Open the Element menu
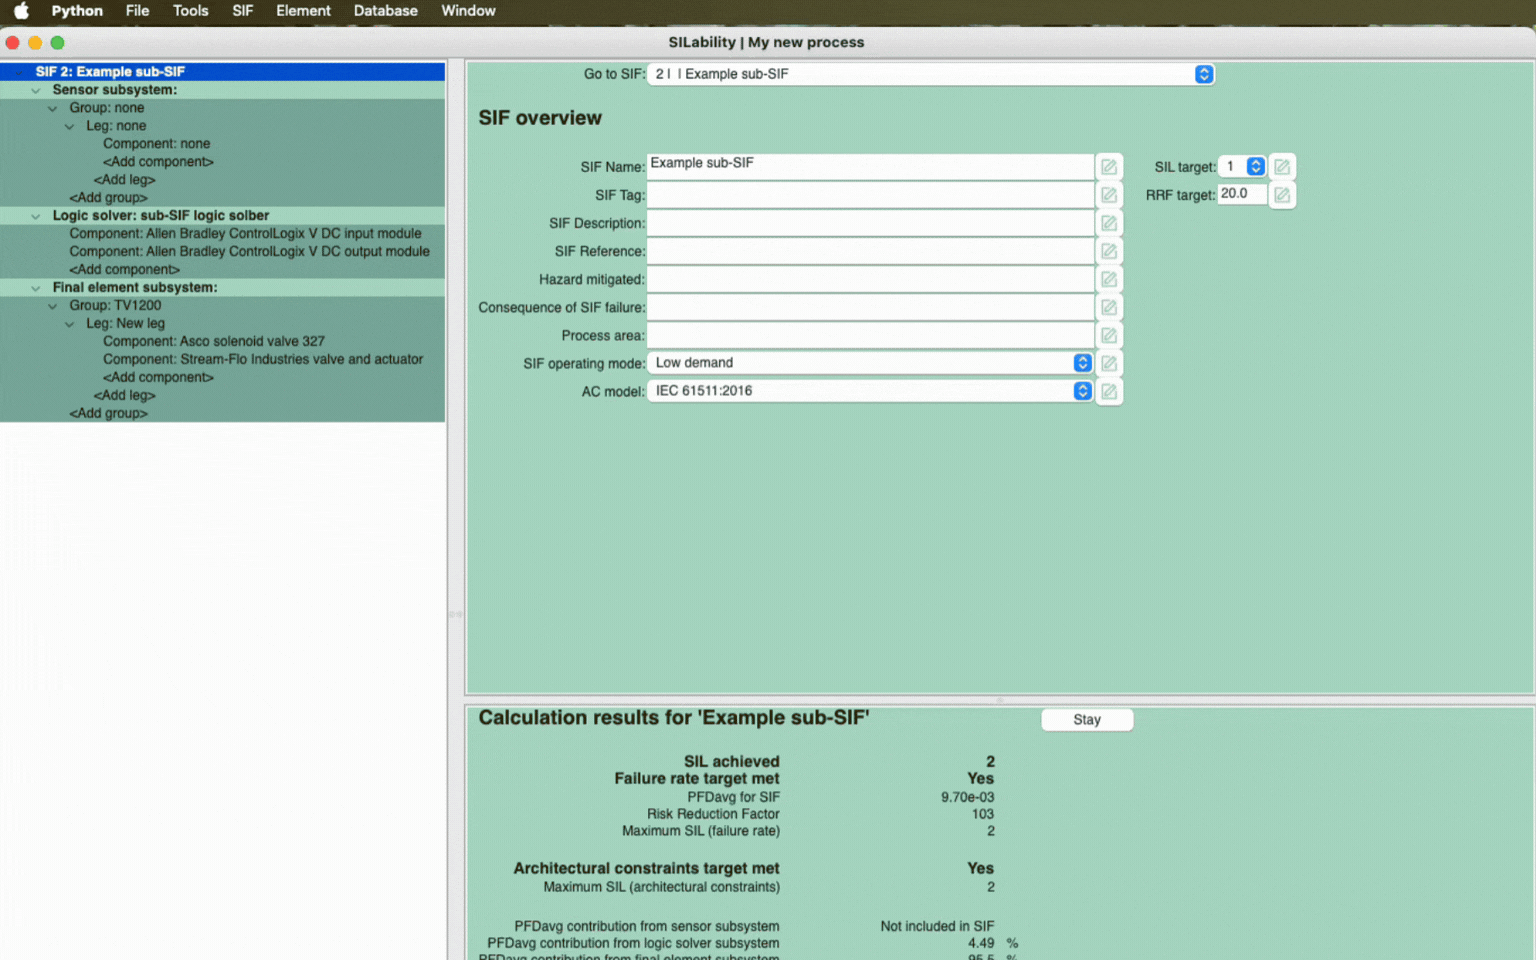This screenshot has width=1536, height=960. [303, 11]
